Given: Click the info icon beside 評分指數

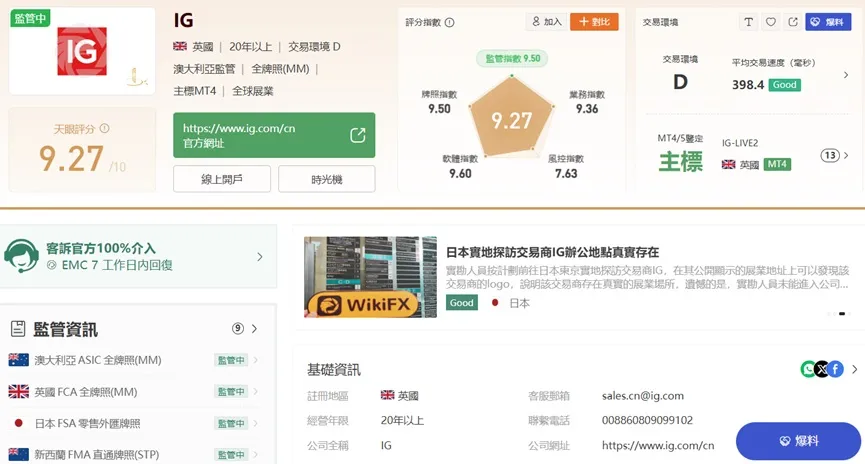Looking at the screenshot, I should [450, 23].
